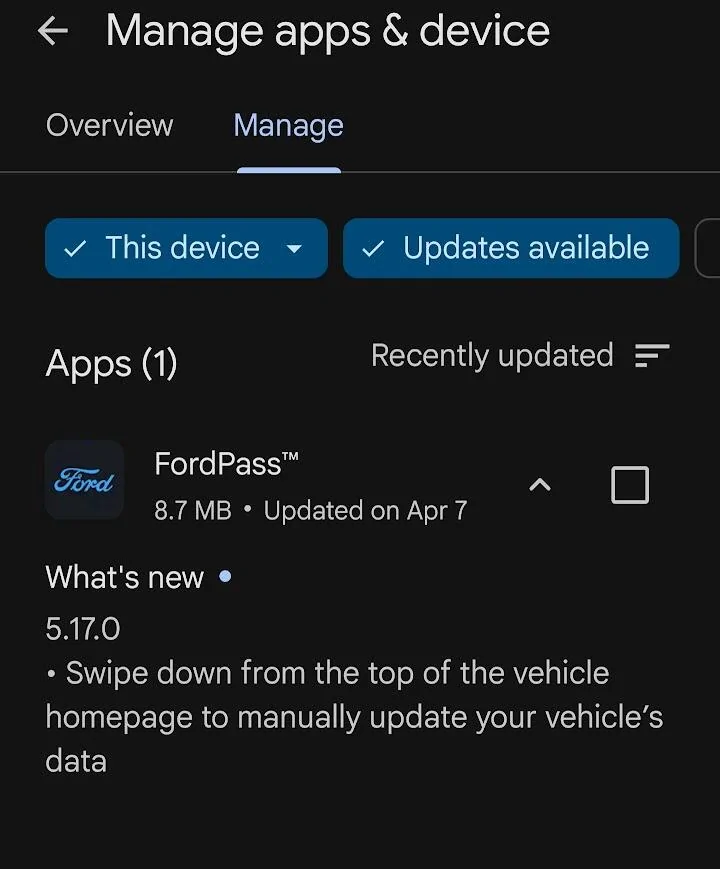Select the Manage tab
This screenshot has height=869, width=720.
pyautogui.click(x=288, y=125)
